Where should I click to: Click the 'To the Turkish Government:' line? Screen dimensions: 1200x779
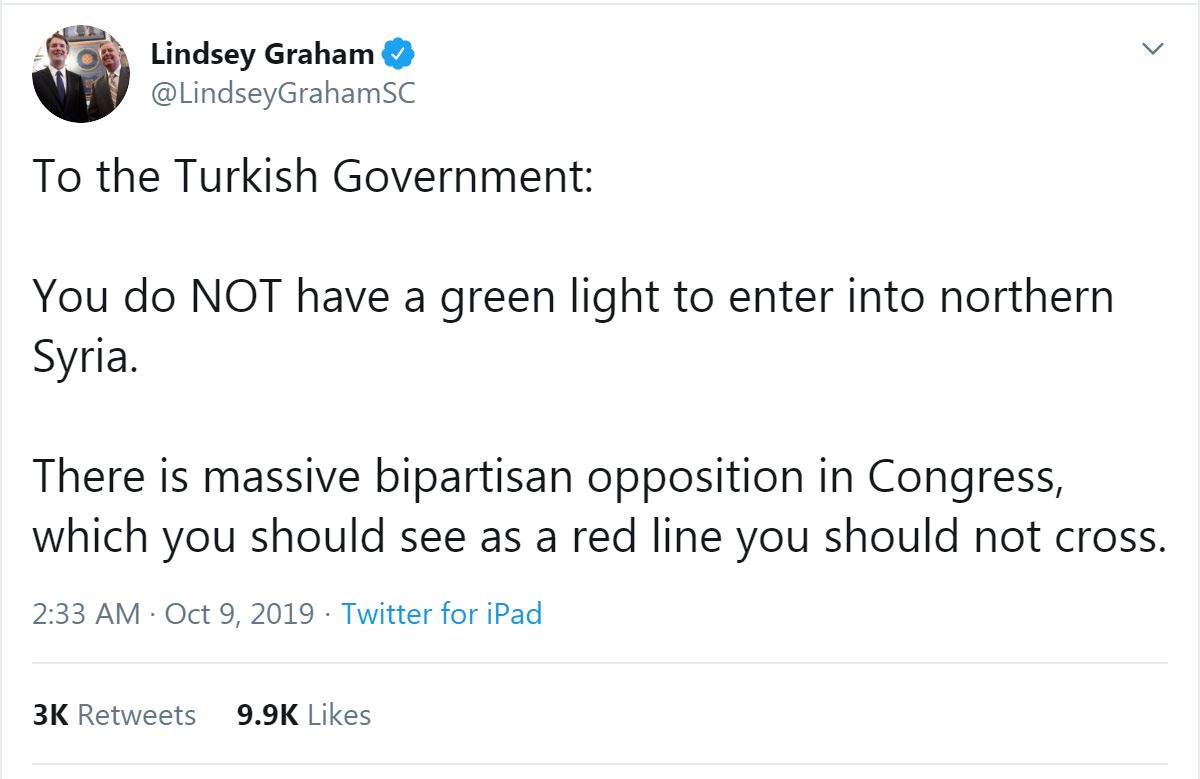(x=314, y=177)
